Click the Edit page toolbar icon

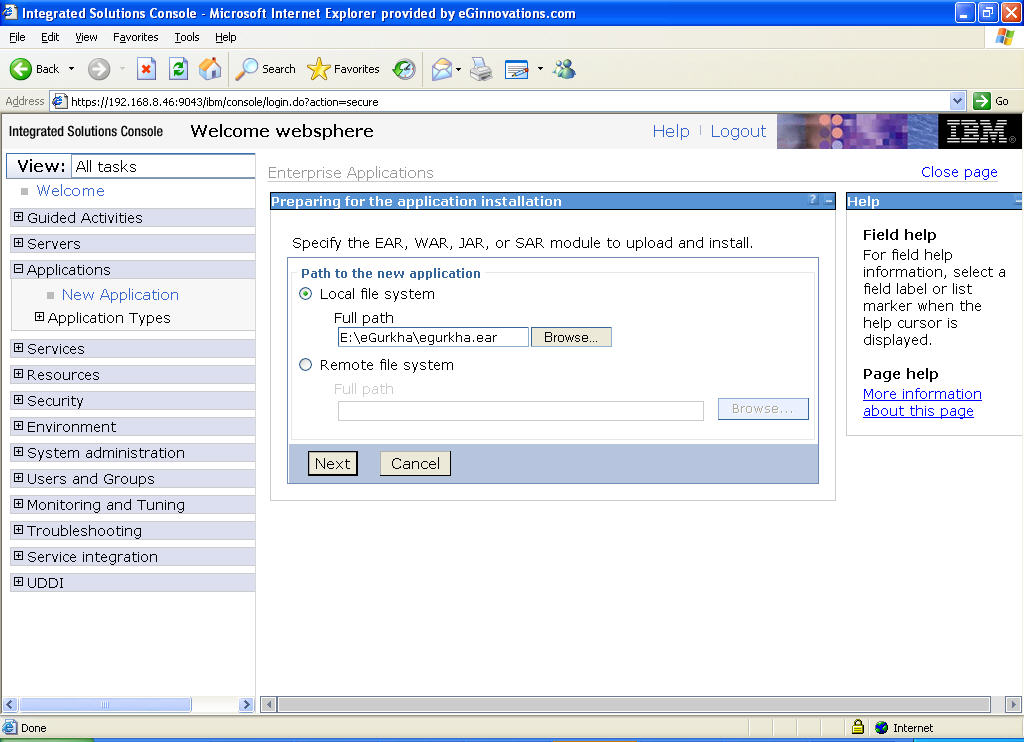[517, 69]
